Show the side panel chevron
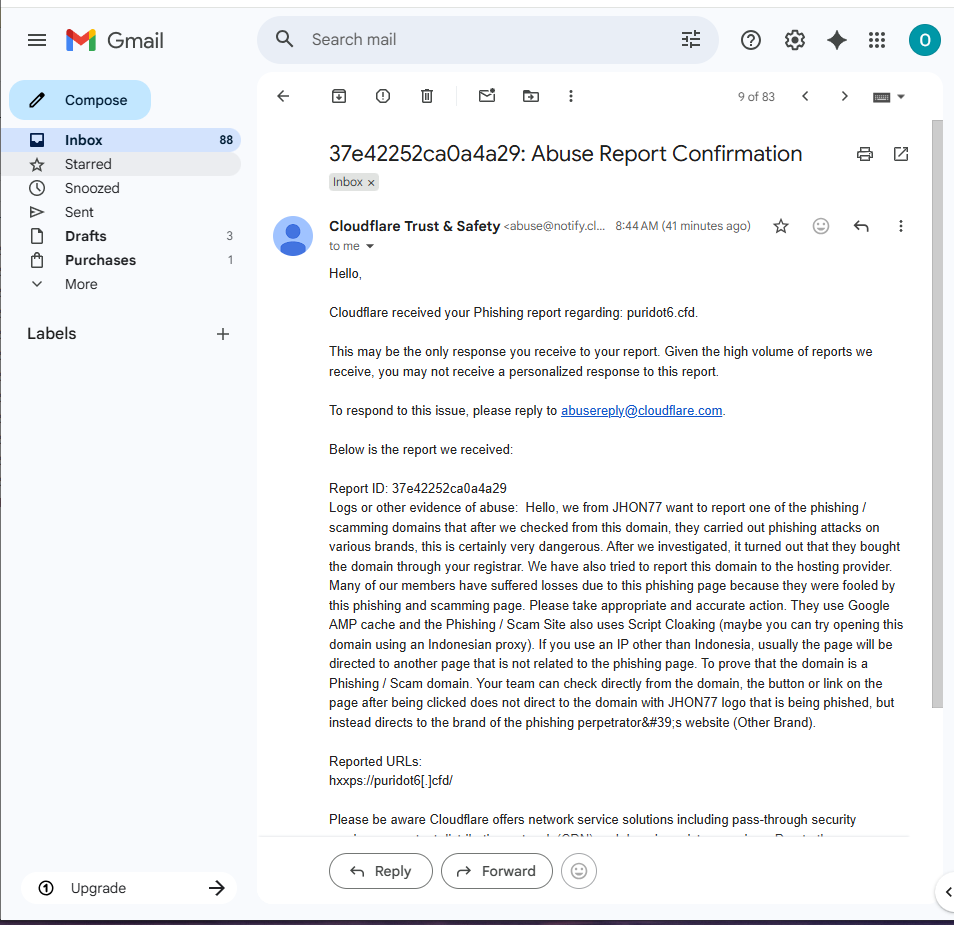The width and height of the screenshot is (954, 925). [947, 892]
